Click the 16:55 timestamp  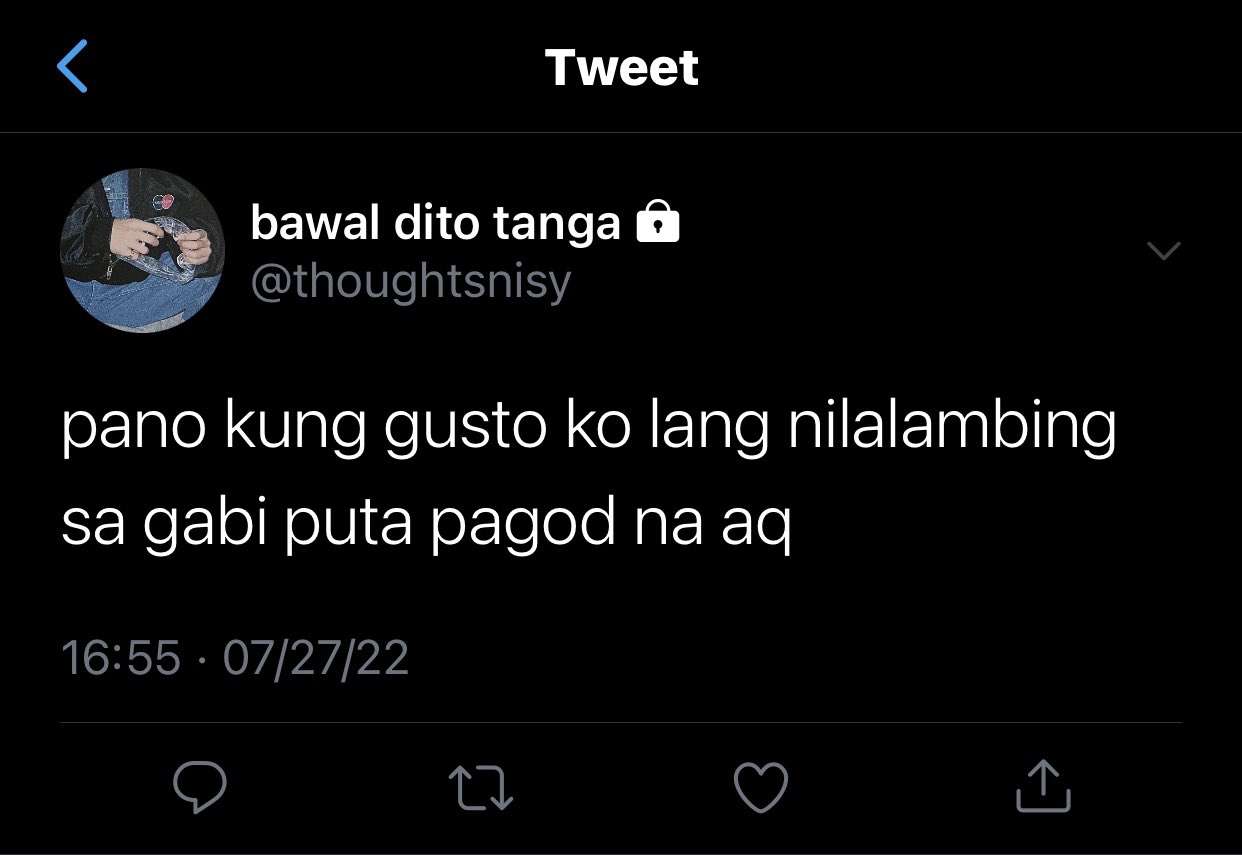[x=121, y=658]
